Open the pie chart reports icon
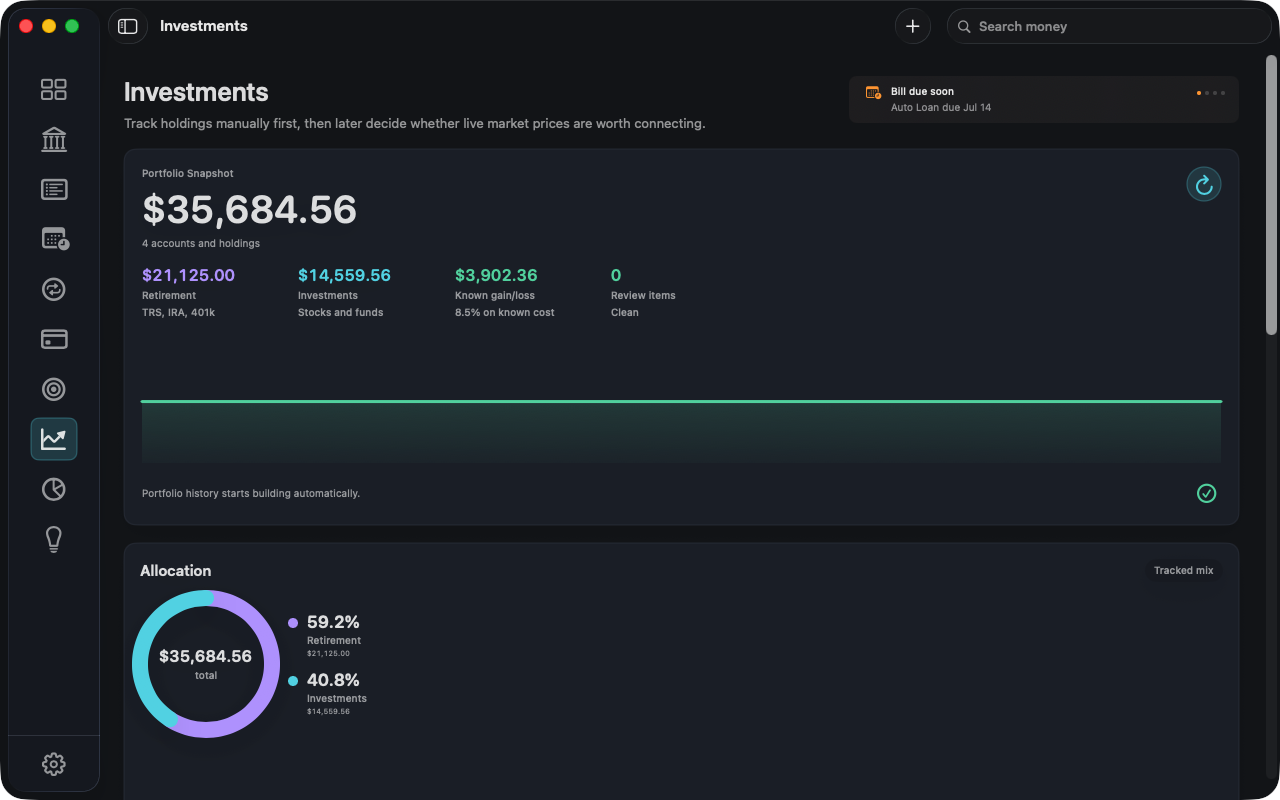The width and height of the screenshot is (1280, 800). (x=54, y=489)
